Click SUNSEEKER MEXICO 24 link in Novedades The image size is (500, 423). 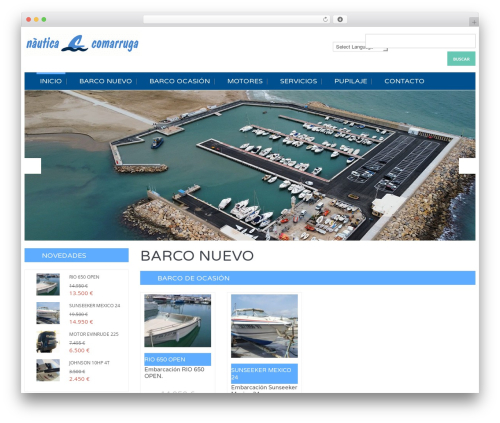pyautogui.click(x=94, y=306)
